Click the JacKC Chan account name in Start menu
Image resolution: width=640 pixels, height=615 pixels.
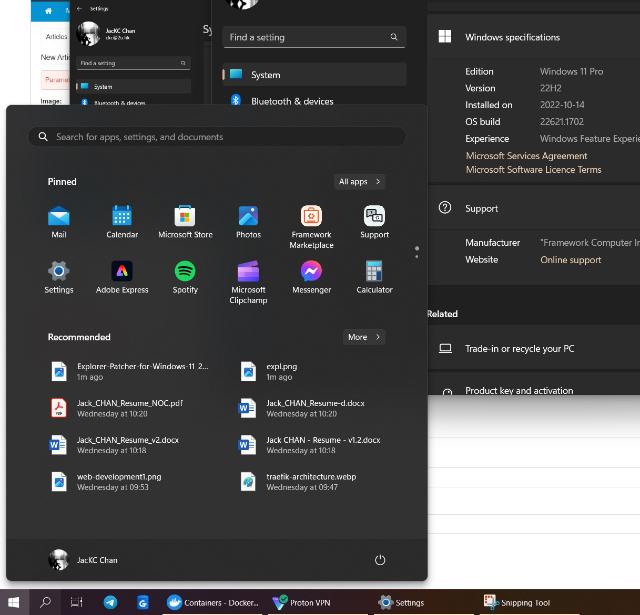coord(97,560)
